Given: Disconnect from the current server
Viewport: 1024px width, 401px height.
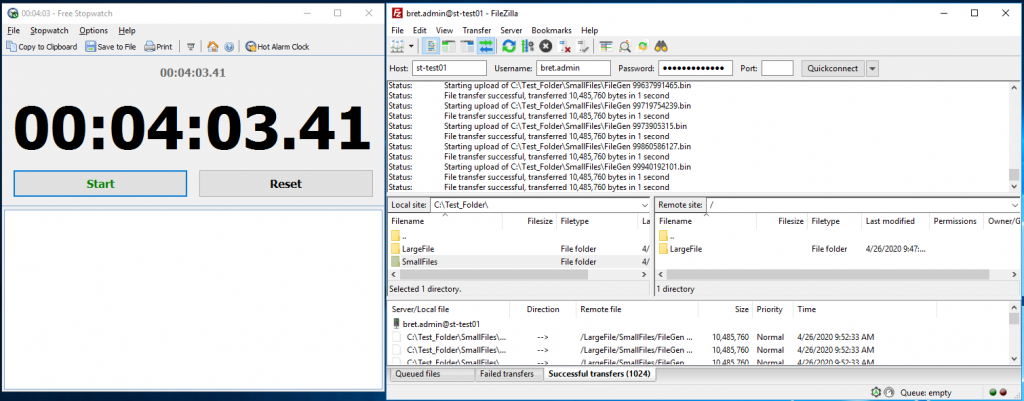Looking at the screenshot, I should [x=565, y=46].
